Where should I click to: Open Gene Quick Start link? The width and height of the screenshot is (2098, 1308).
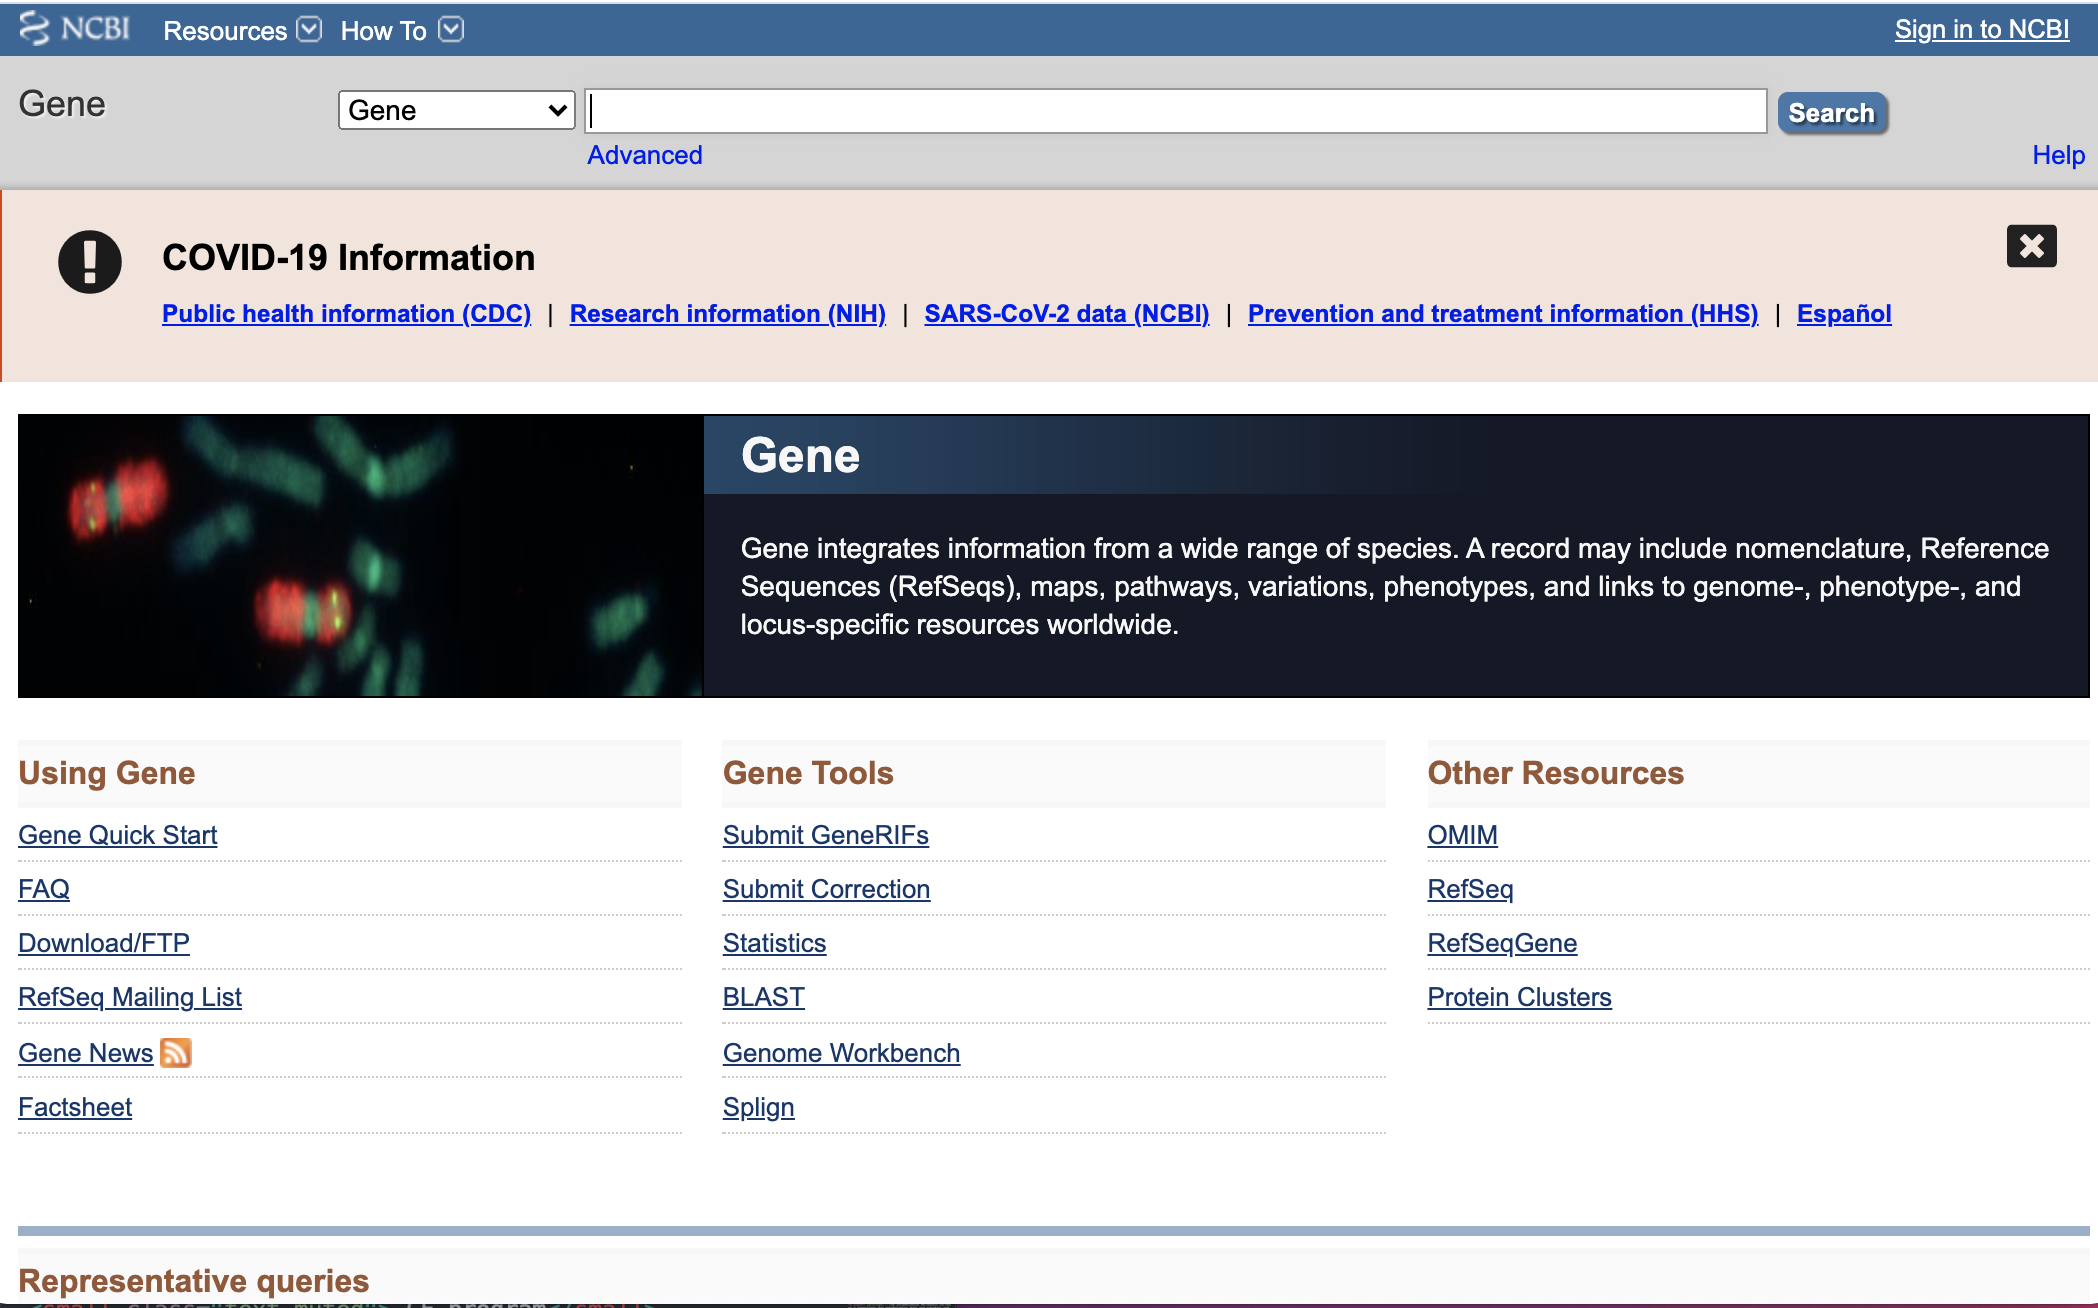(x=118, y=835)
